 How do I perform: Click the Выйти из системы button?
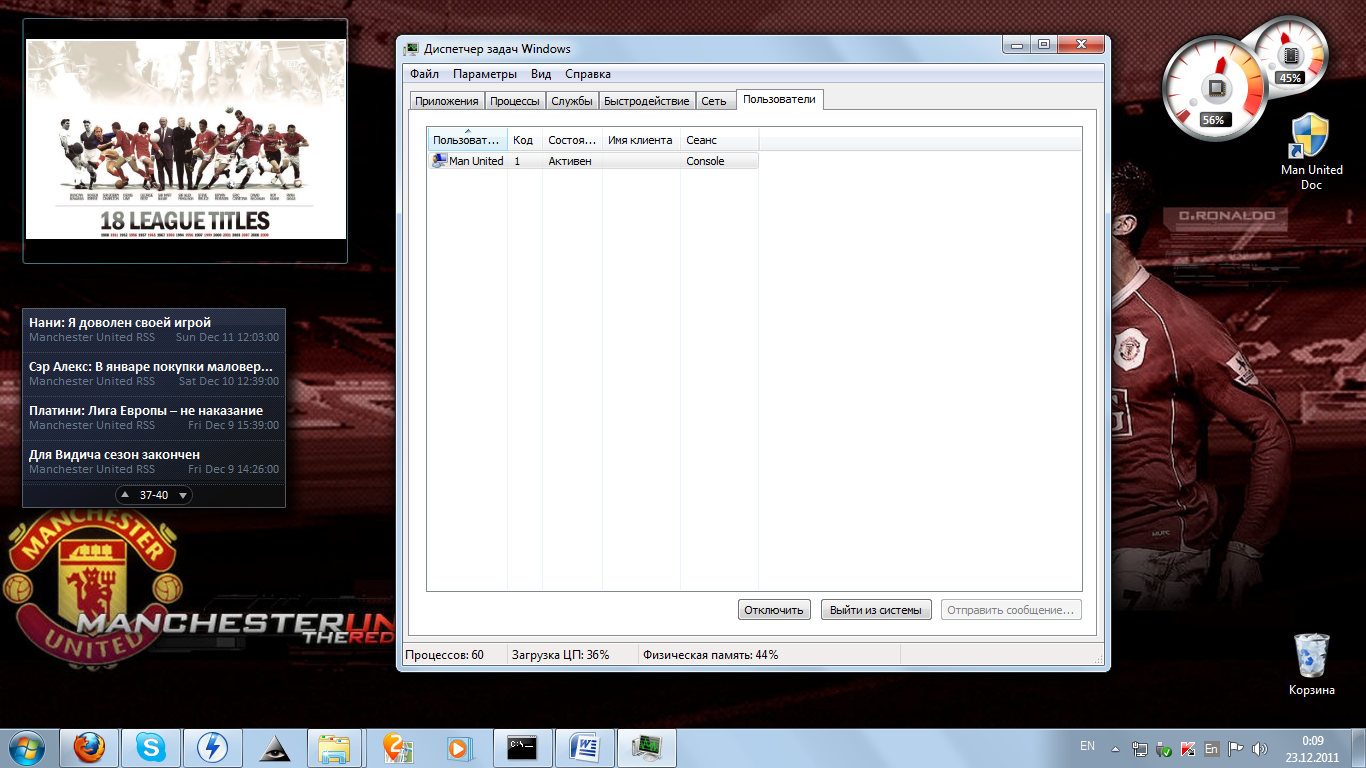[x=876, y=610]
